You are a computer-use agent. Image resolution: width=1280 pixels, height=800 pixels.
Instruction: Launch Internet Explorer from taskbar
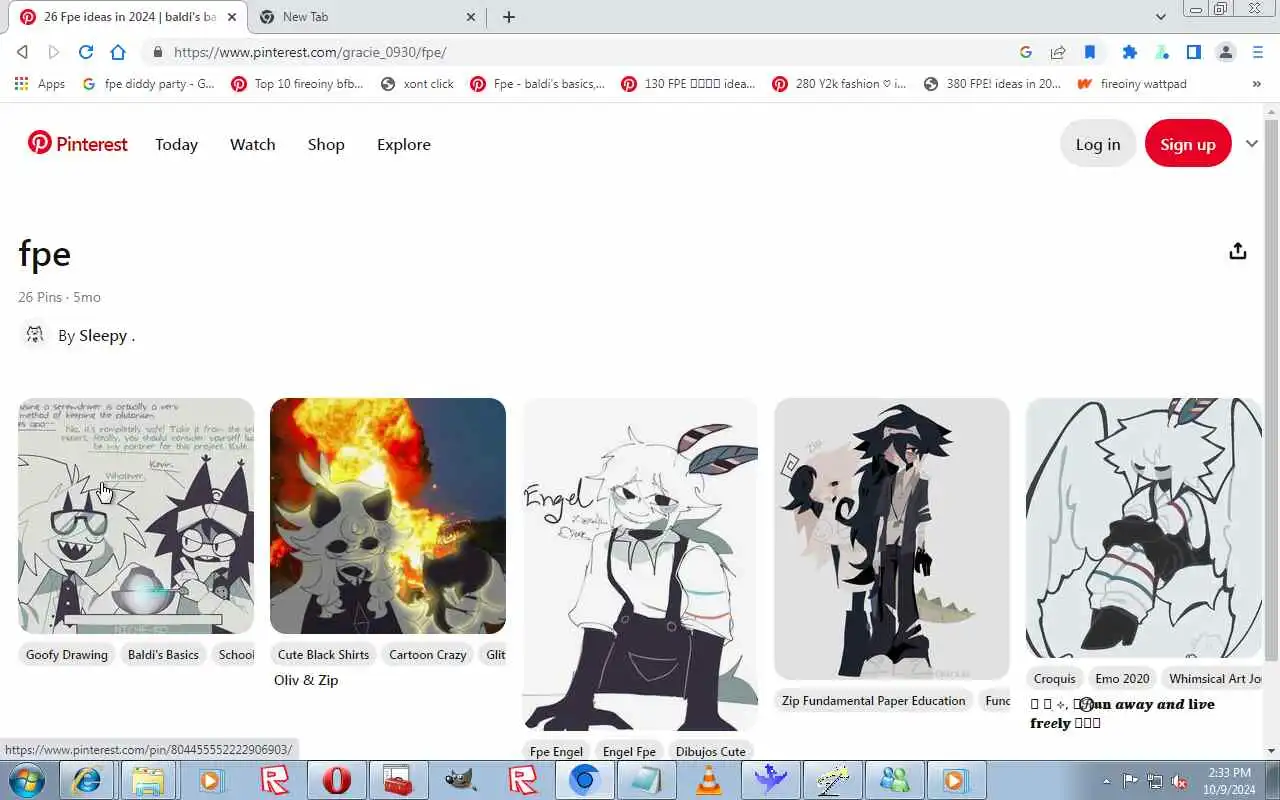point(87,780)
